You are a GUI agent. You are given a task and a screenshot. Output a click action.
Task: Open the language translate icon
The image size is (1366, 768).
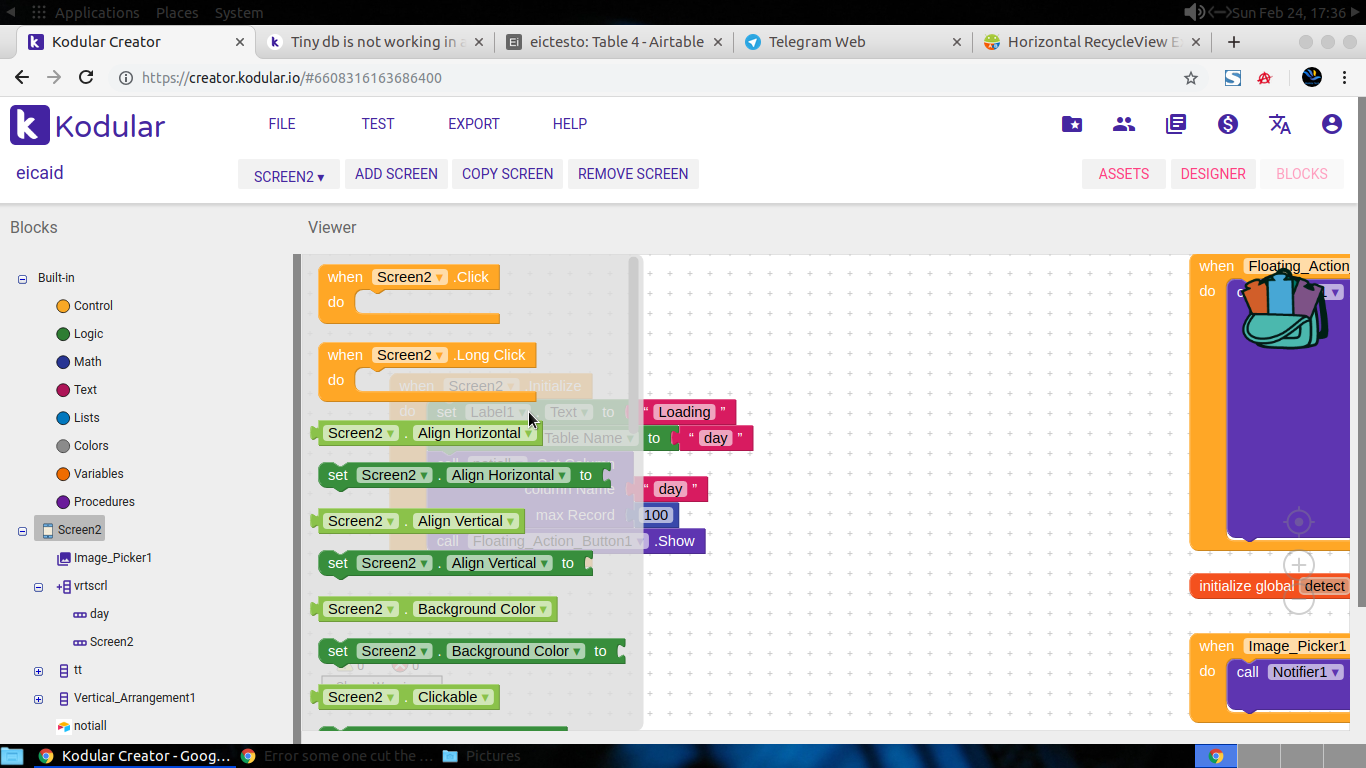click(1280, 124)
